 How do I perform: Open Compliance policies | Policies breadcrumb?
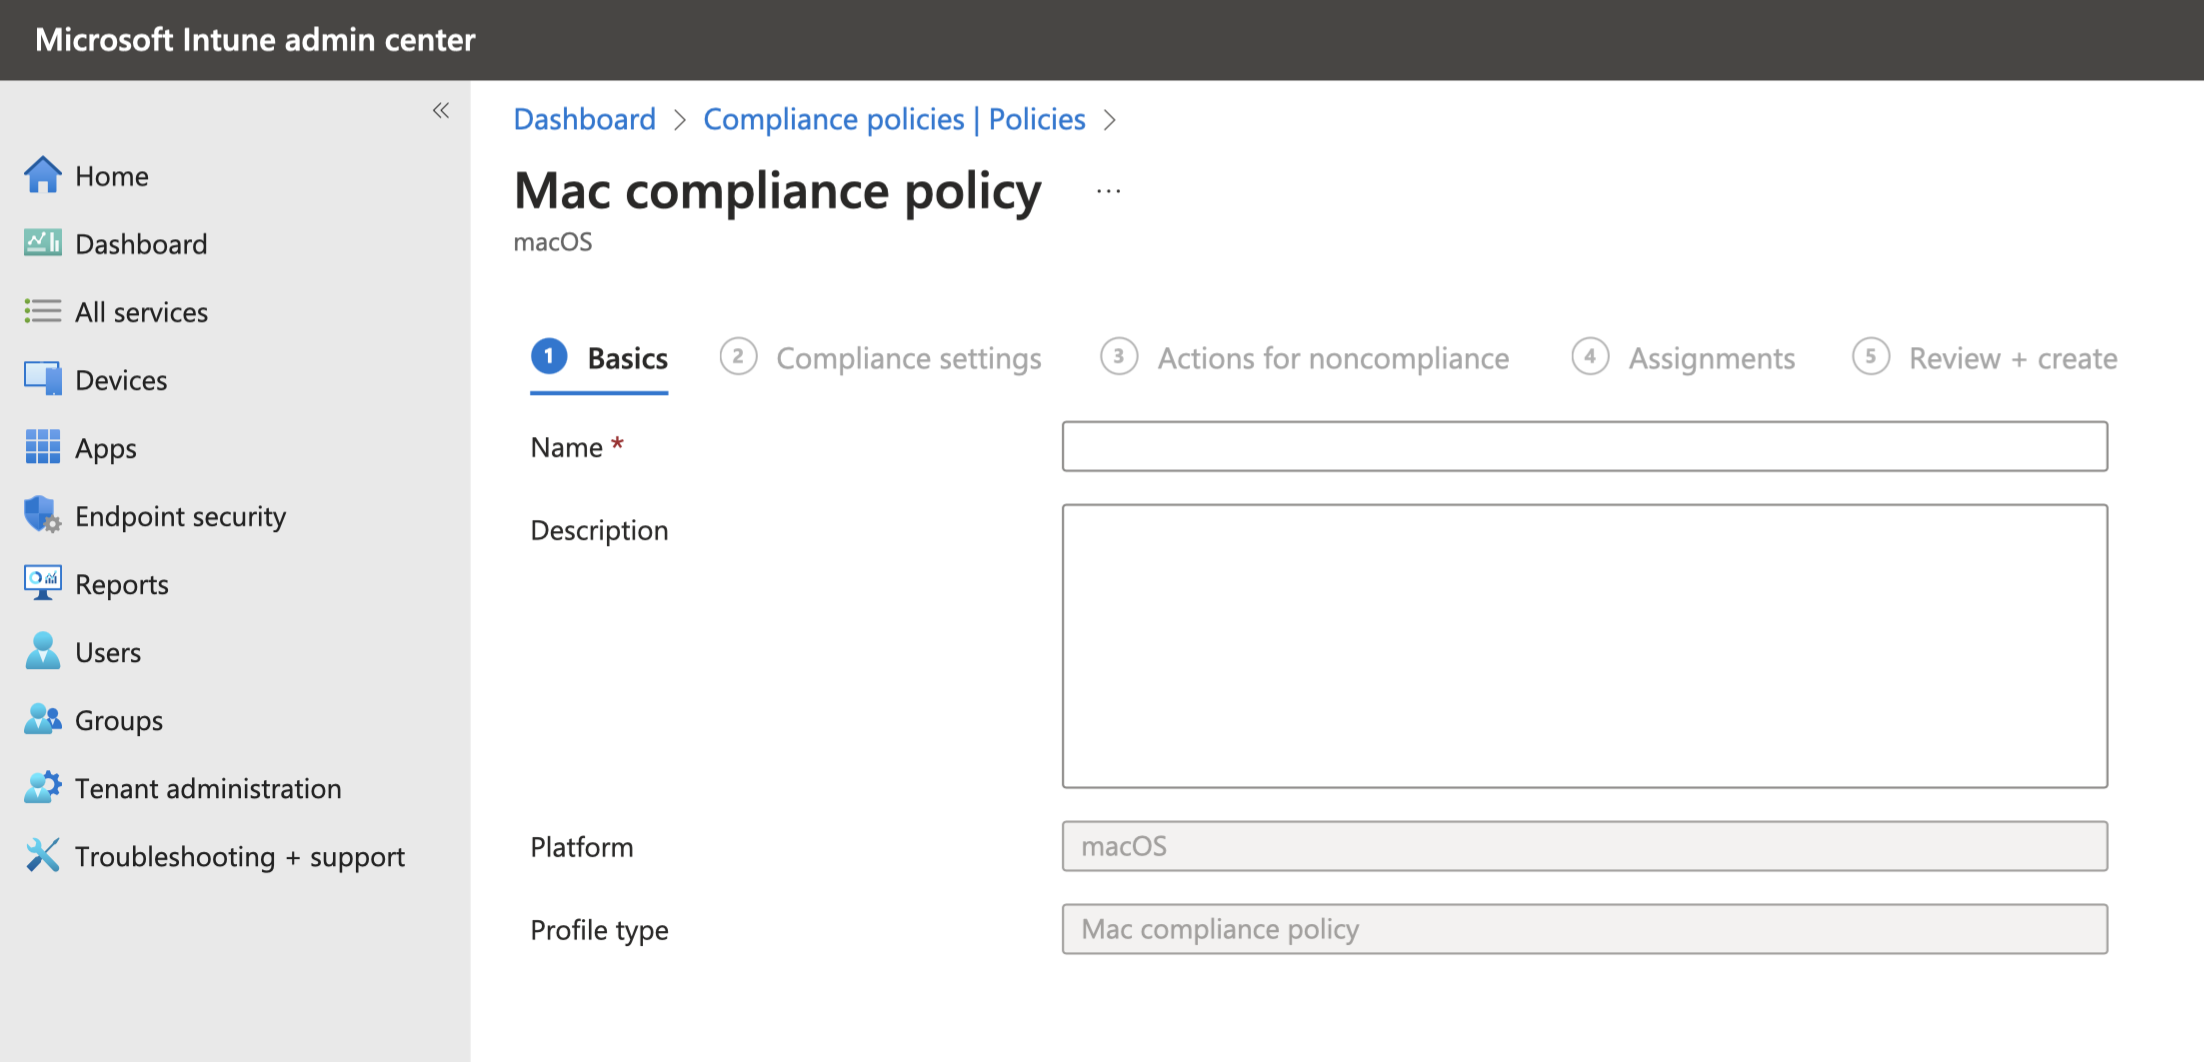tap(894, 119)
